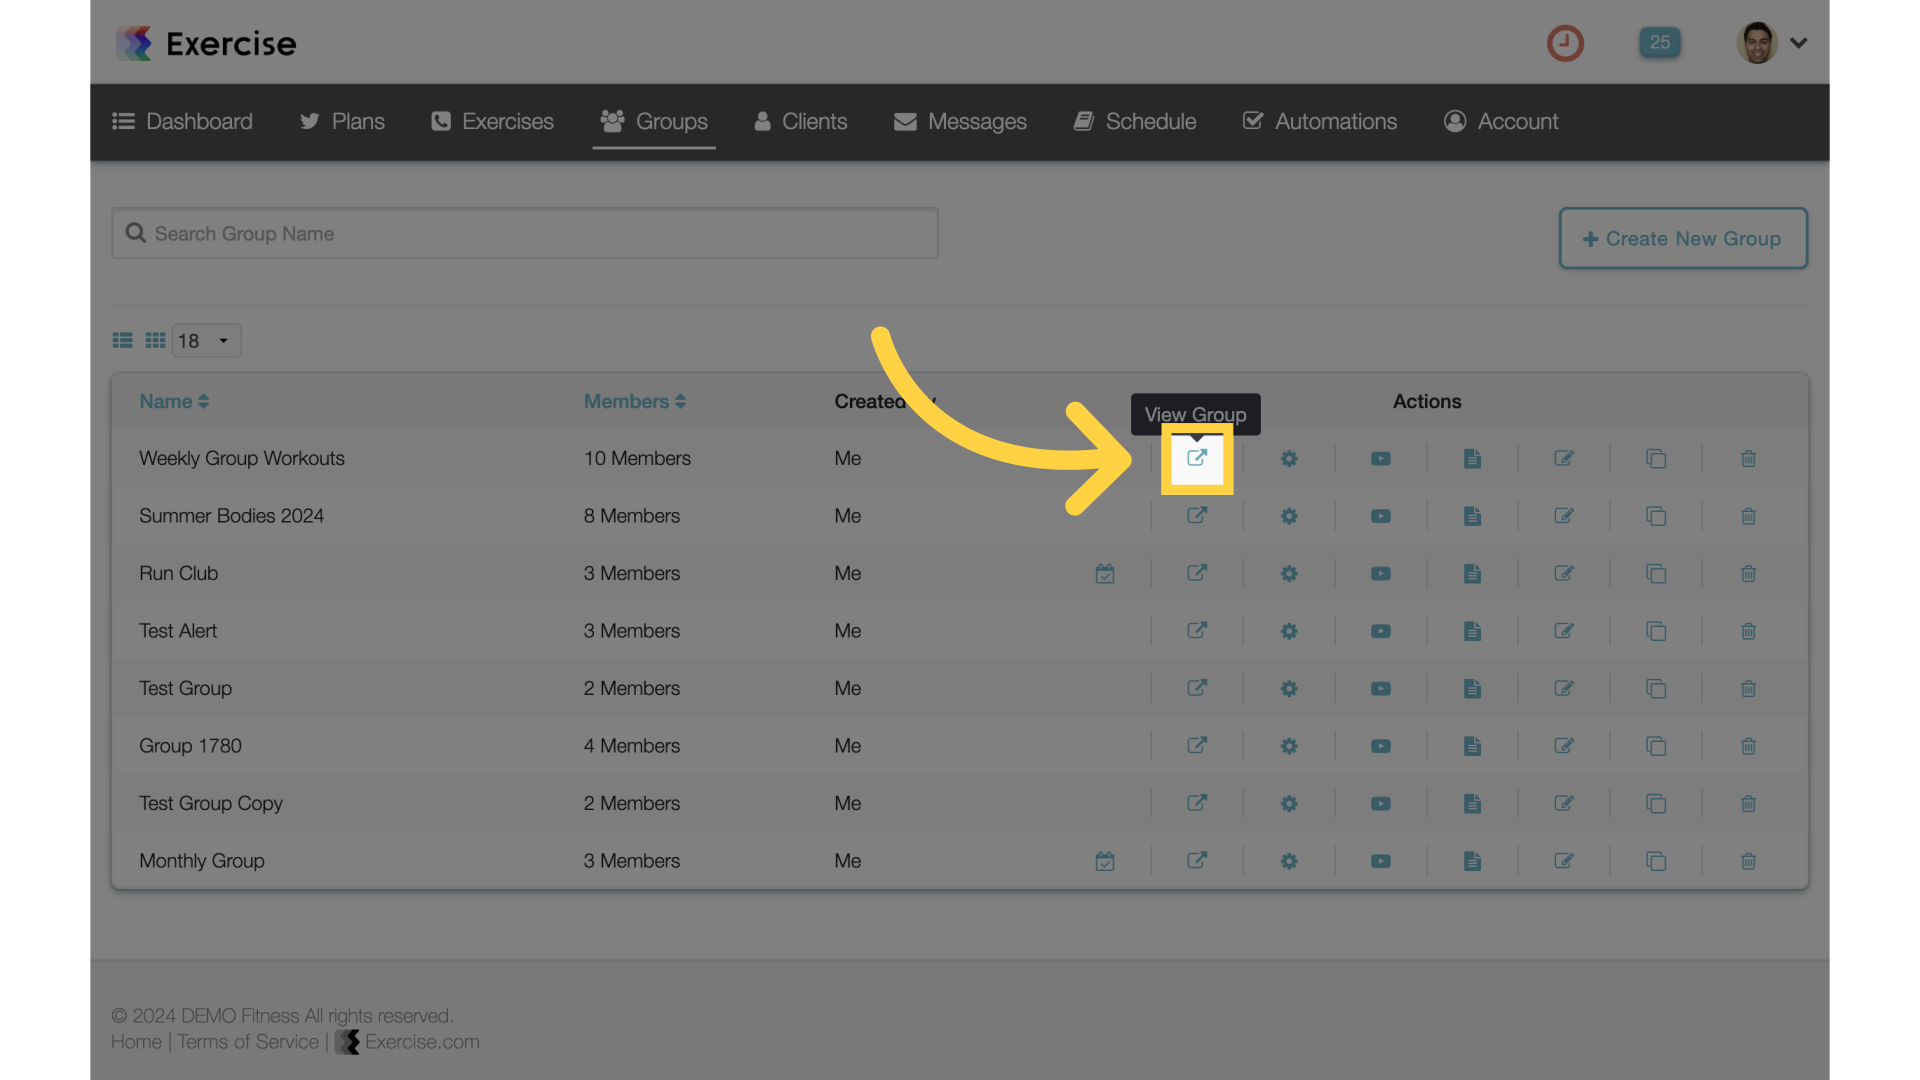Image resolution: width=1920 pixels, height=1080 pixels.
Task: Delete the Group 1780 row
Action: [1748, 746]
